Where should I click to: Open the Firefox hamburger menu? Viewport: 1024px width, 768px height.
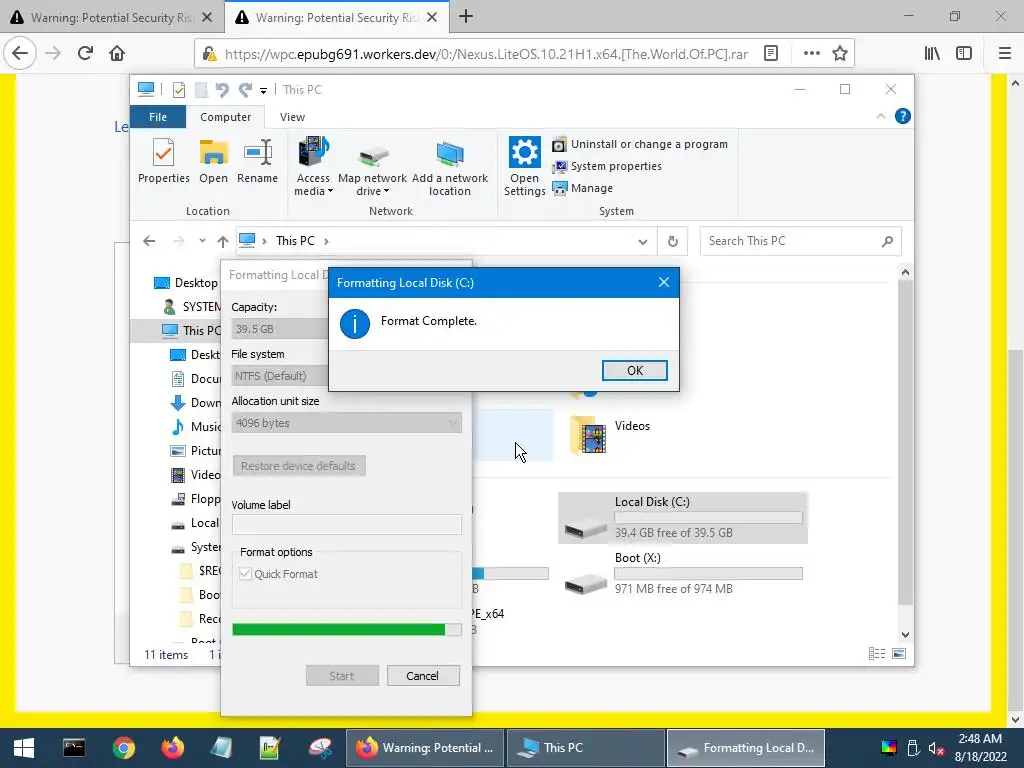pyautogui.click(x=1004, y=53)
